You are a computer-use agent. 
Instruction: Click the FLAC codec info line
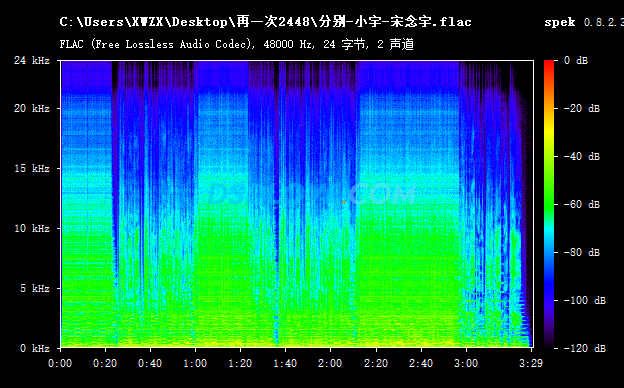(237, 44)
